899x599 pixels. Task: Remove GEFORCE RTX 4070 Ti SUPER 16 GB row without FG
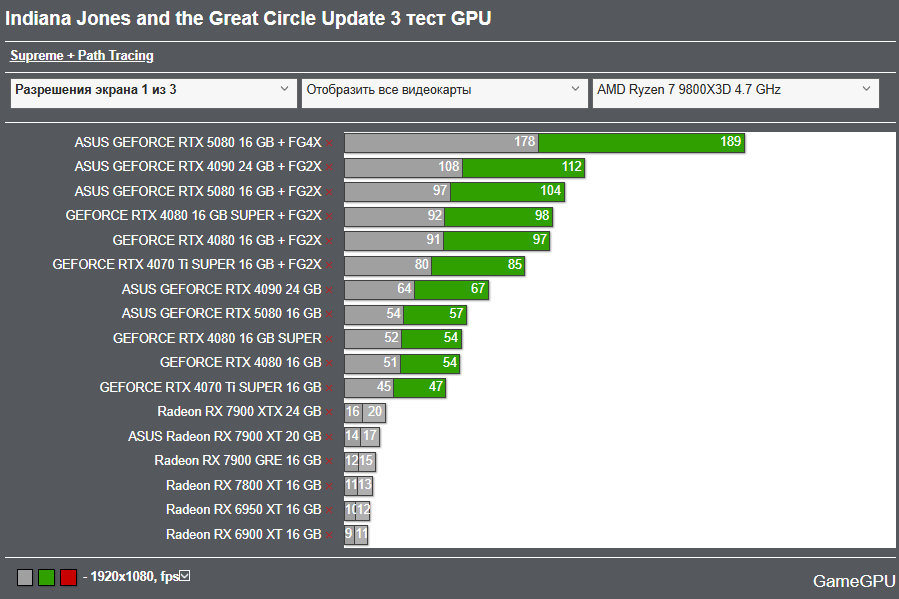tap(329, 388)
